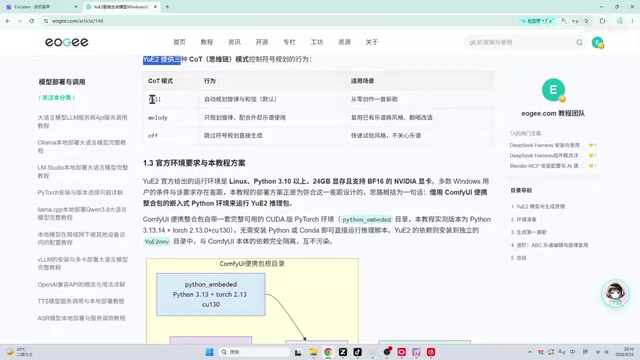Image resolution: width=640 pixels, height=360 pixels.
Task: Open the PyTorch安装与版本选择 sidebar link
Action: point(80,192)
